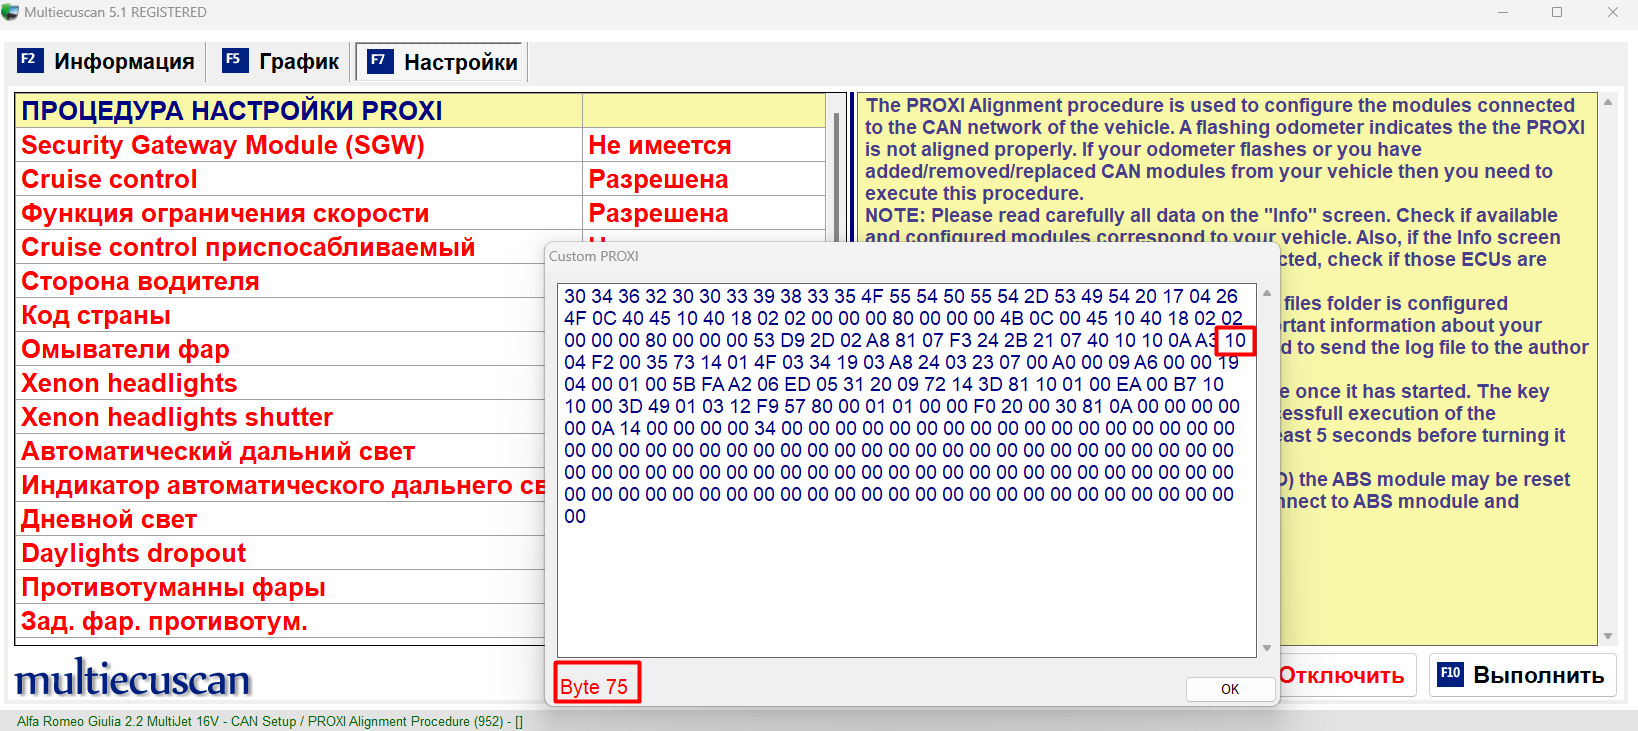Confirm the Custom PROXI dialog with OK
The width and height of the screenshot is (1638, 731).
tap(1229, 689)
